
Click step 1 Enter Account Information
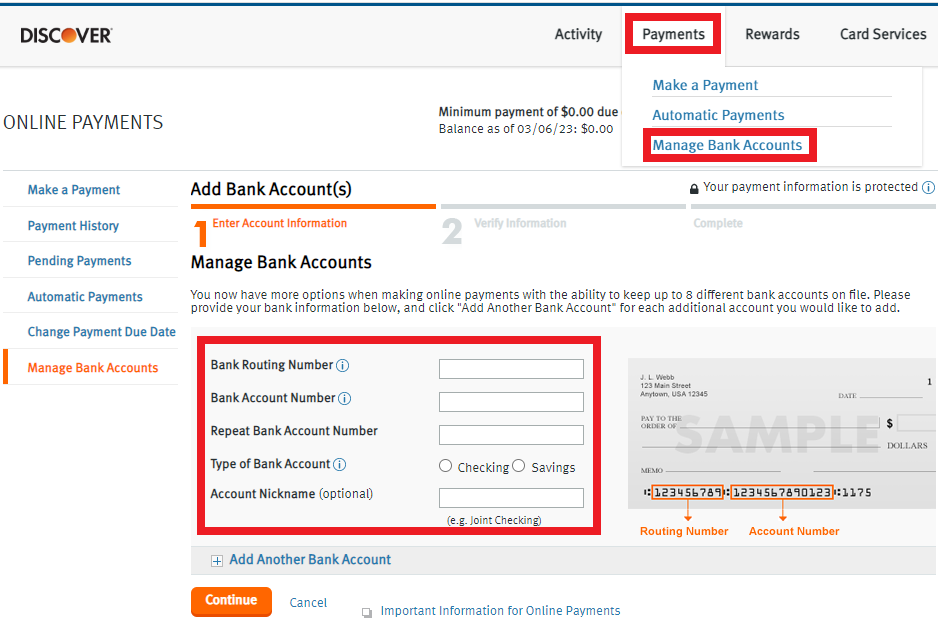point(279,223)
